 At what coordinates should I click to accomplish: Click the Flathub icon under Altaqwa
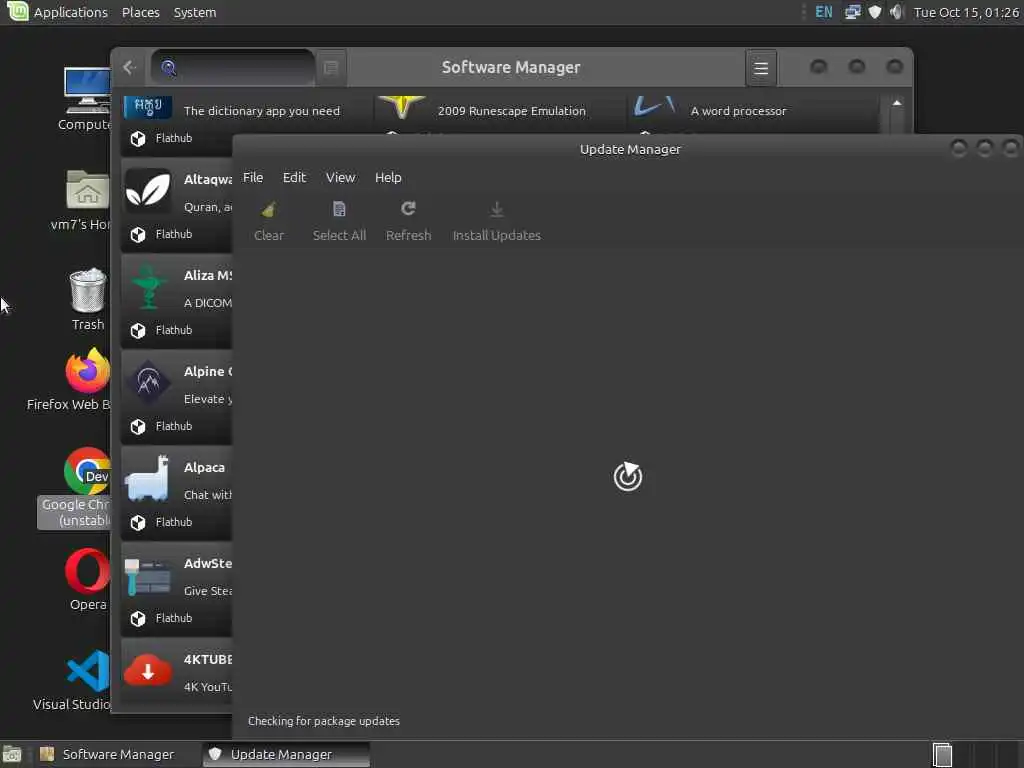(138, 234)
